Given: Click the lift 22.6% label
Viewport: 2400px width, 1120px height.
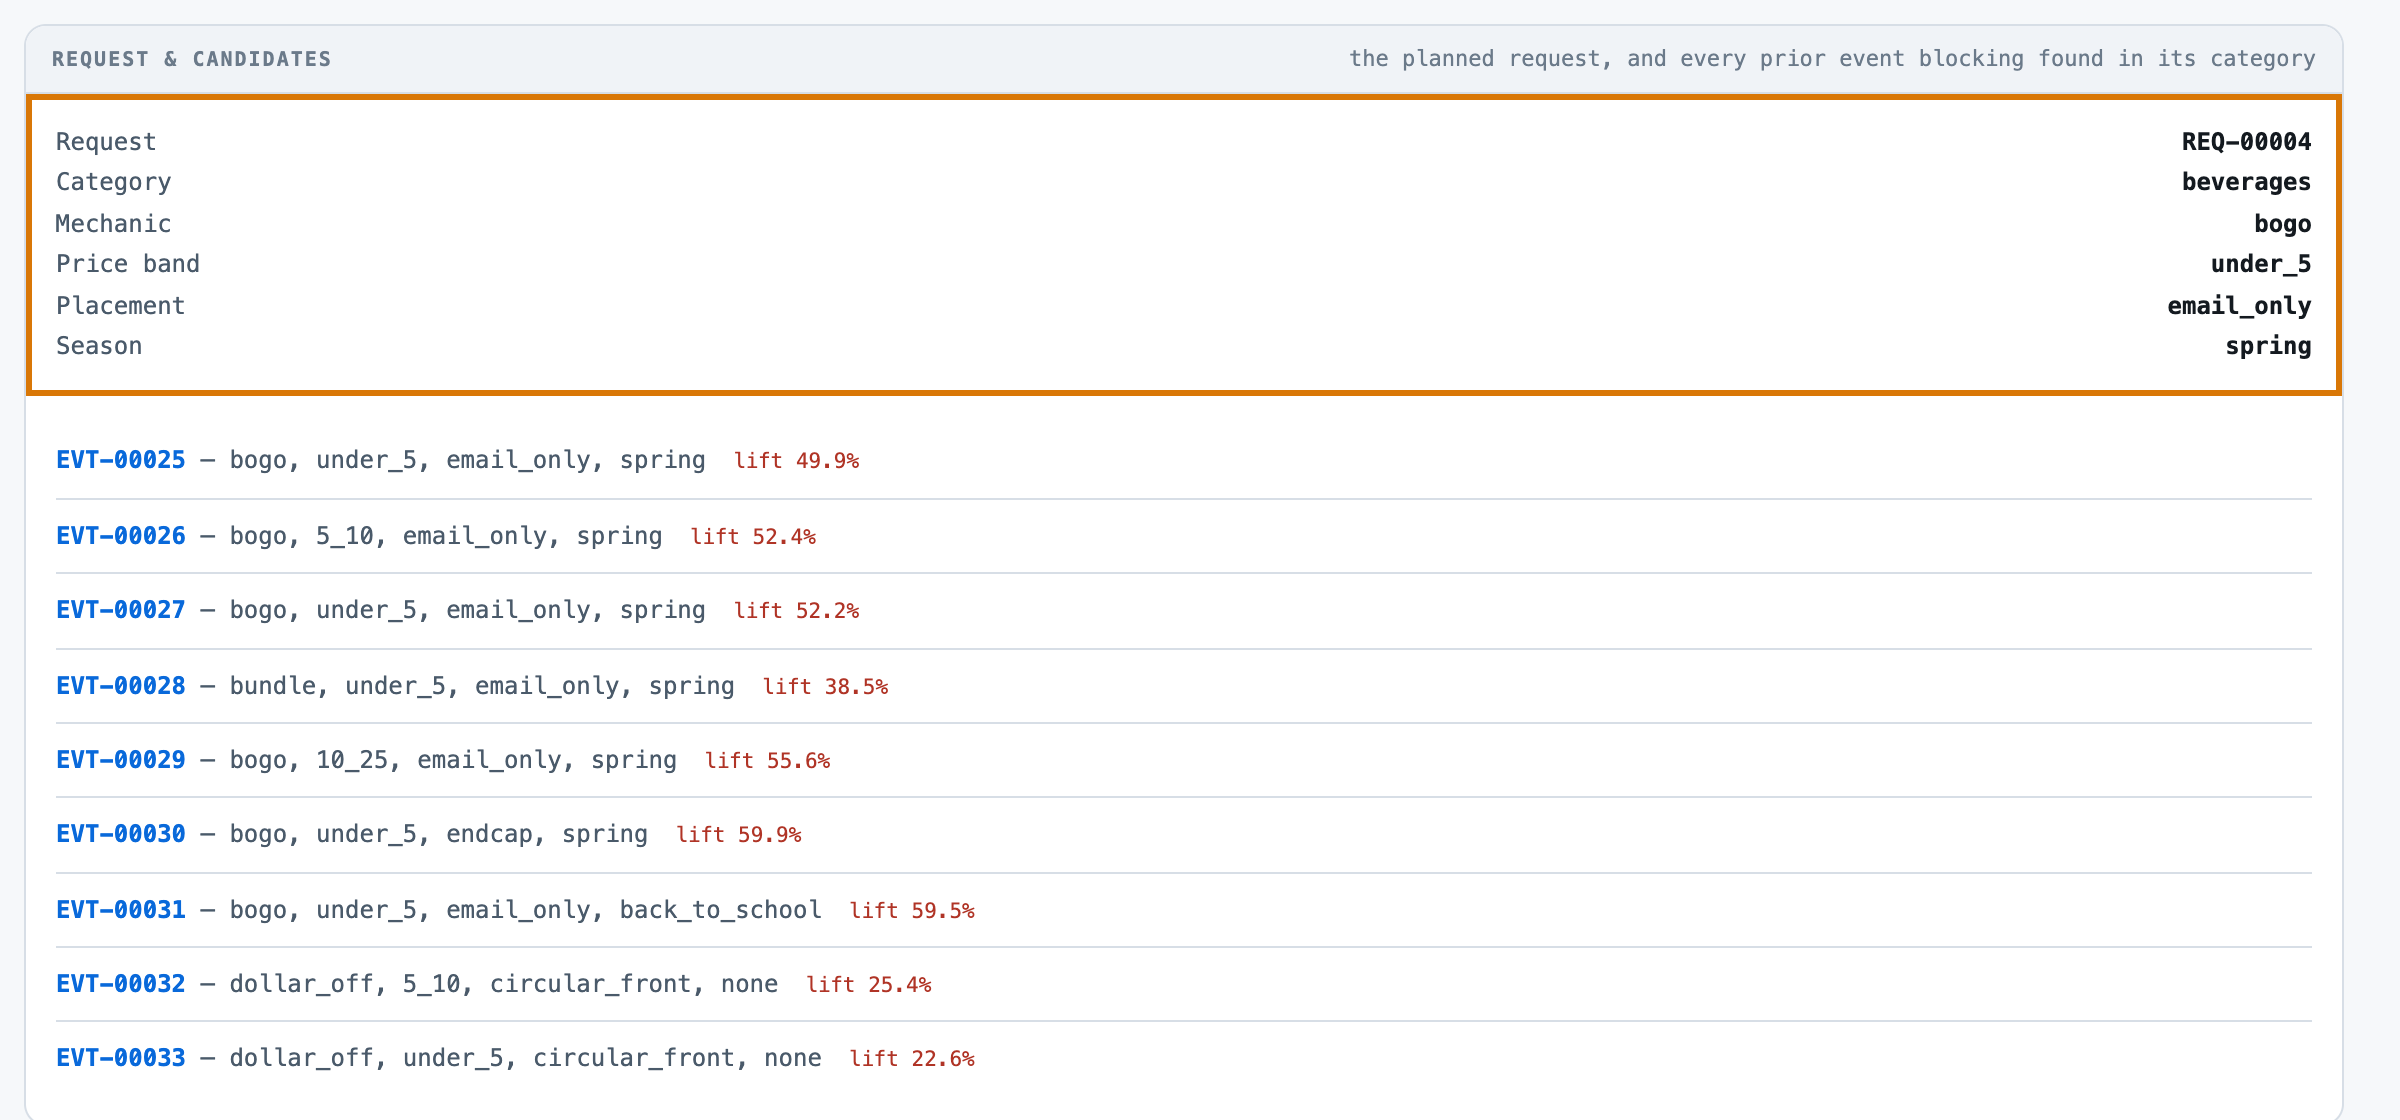Looking at the screenshot, I should [x=912, y=1059].
